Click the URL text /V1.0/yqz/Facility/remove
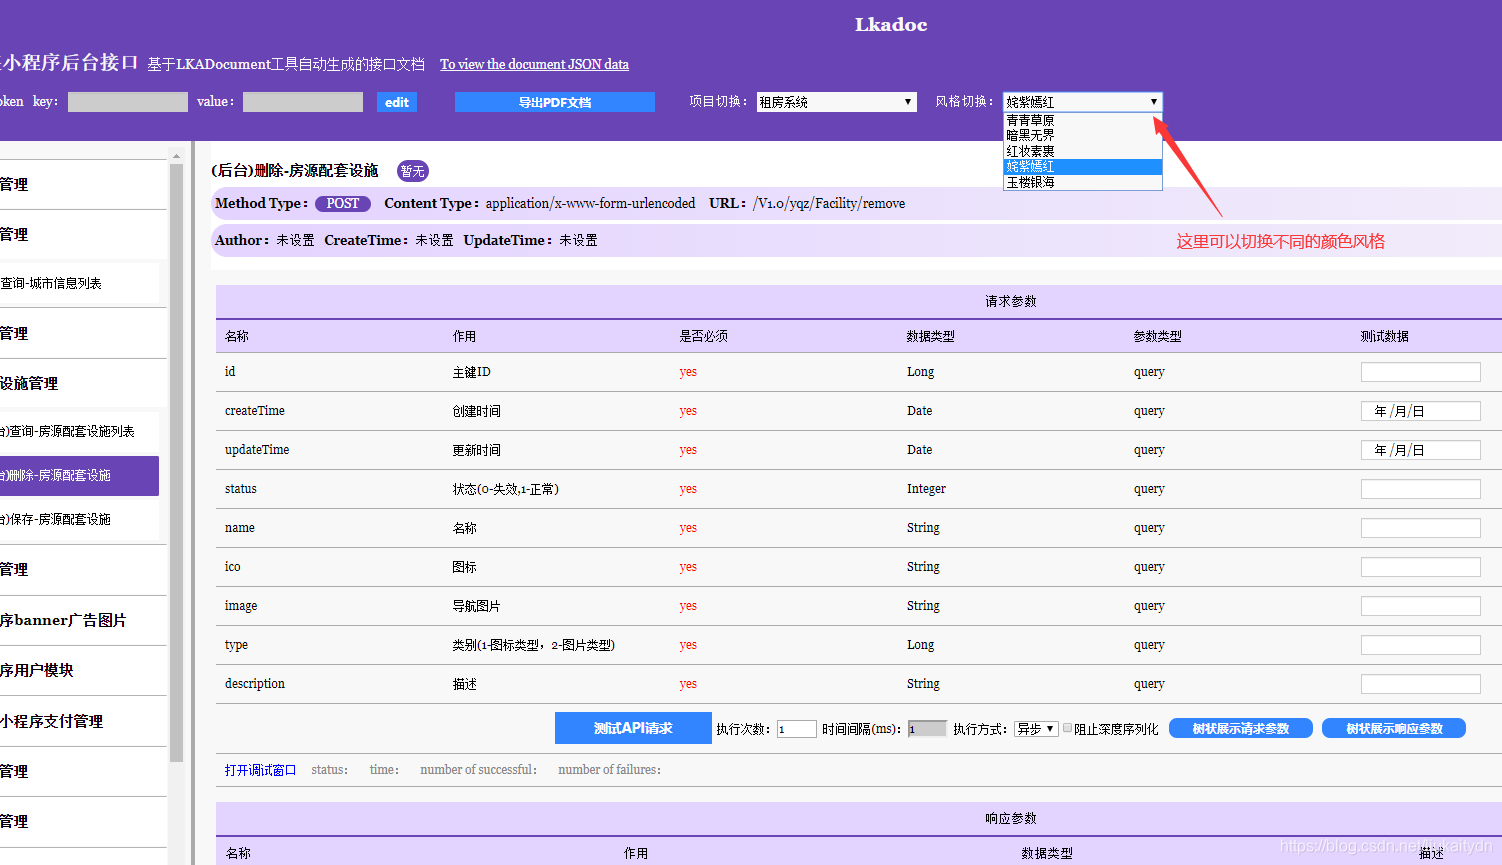The height and width of the screenshot is (865, 1502). pos(829,203)
